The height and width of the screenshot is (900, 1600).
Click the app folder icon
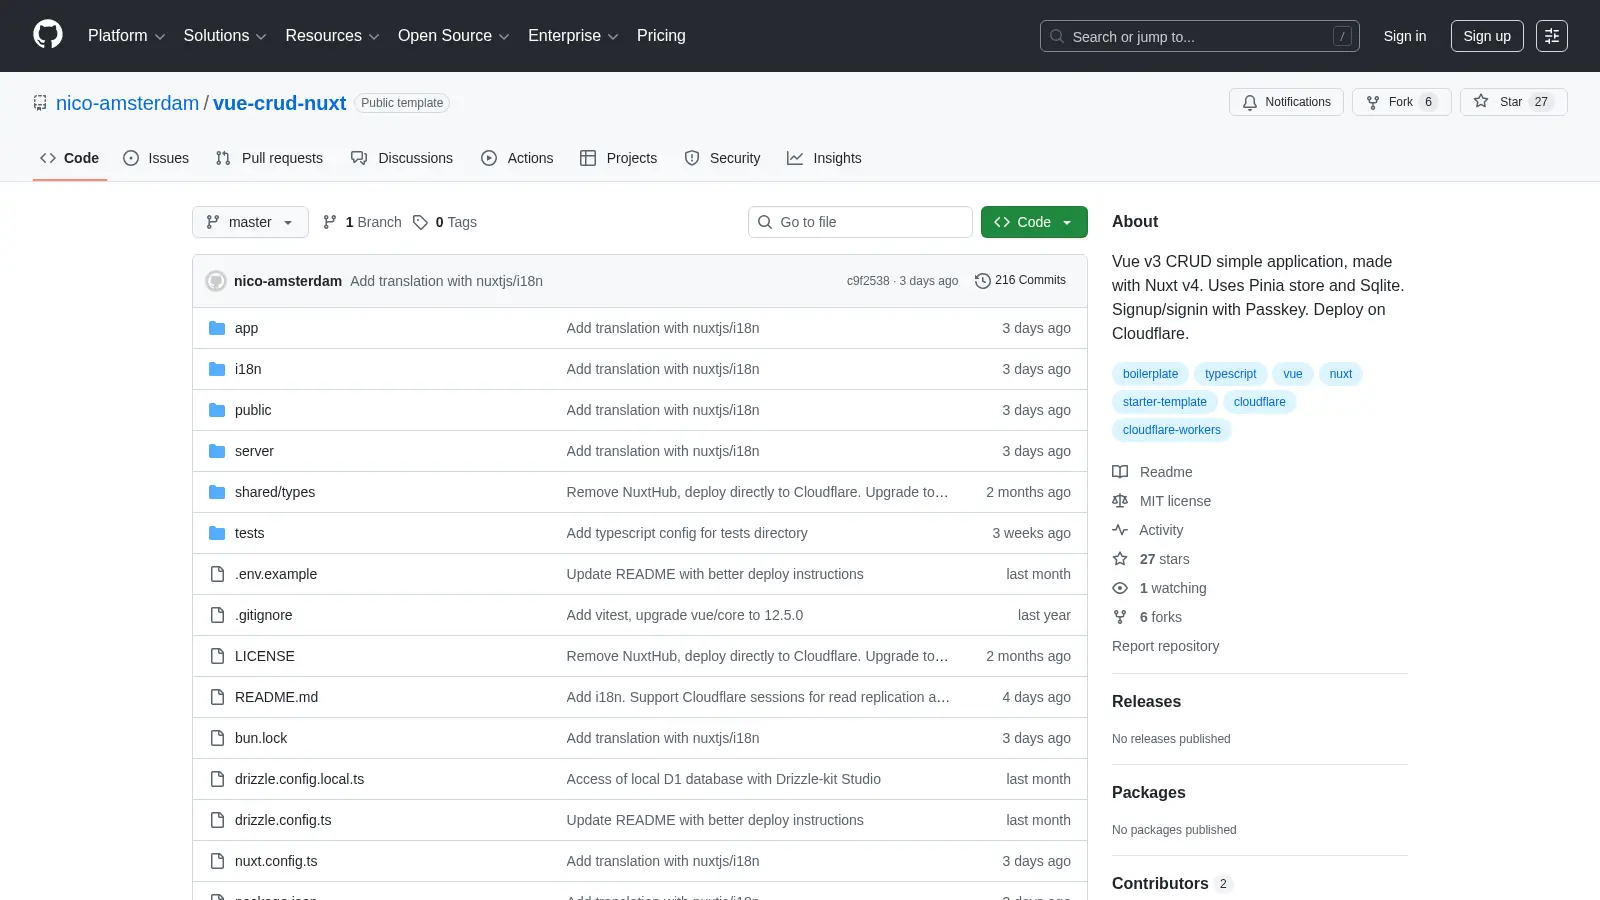[x=217, y=328]
